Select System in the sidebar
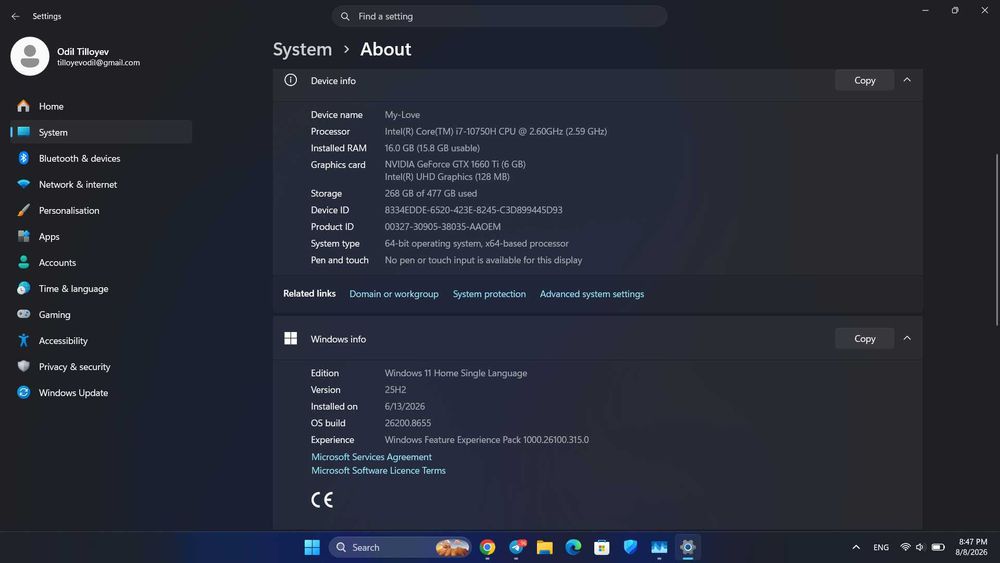Viewport: 1000px width, 563px height. pos(101,132)
